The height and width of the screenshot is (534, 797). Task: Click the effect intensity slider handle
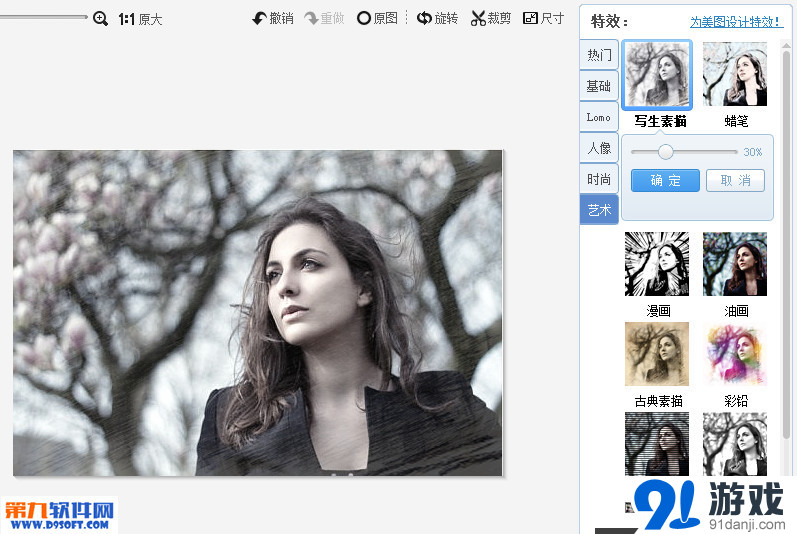(x=665, y=151)
